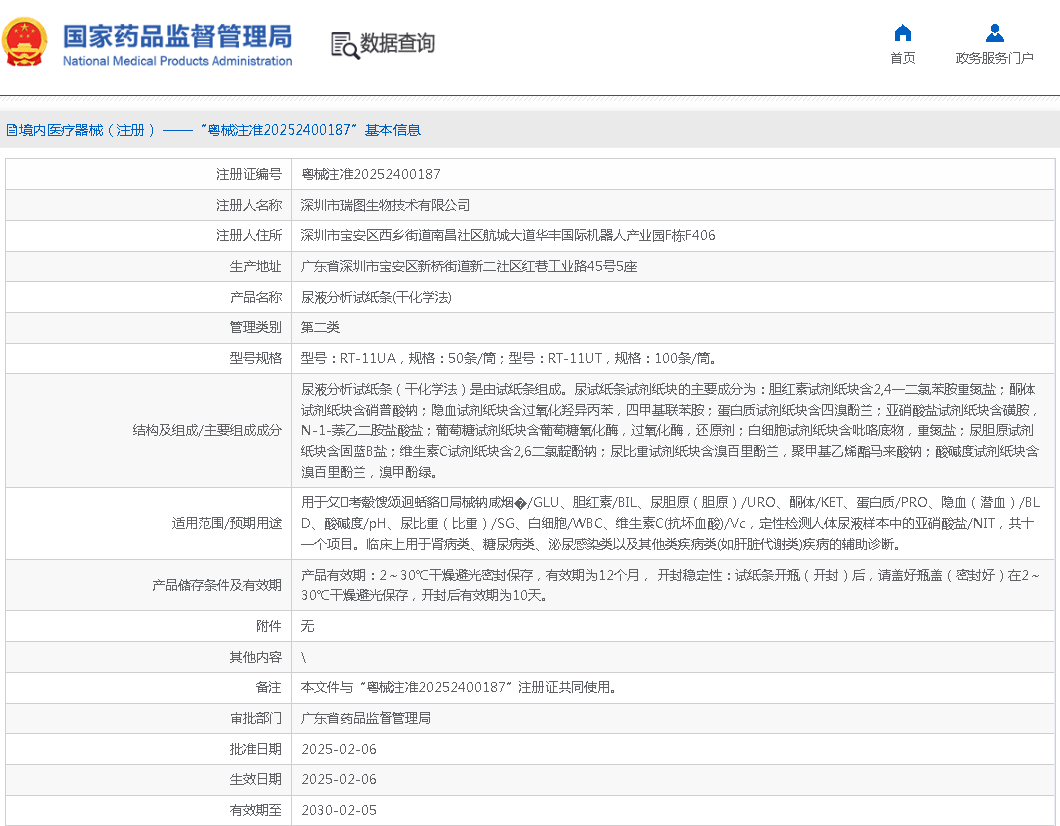Select registration number value 粤械注准20252400187
The height and width of the screenshot is (826, 1060).
click(370, 174)
